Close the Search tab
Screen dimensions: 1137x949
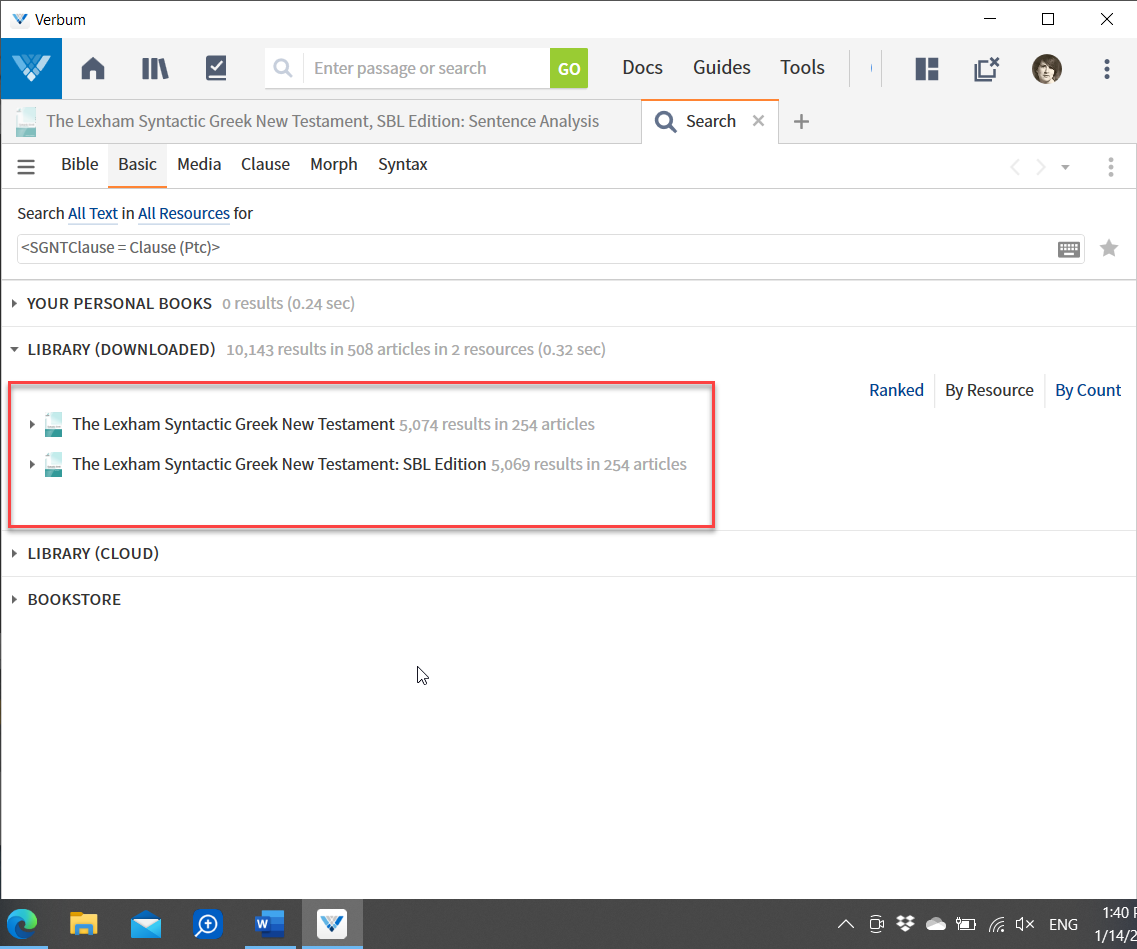(758, 121)
